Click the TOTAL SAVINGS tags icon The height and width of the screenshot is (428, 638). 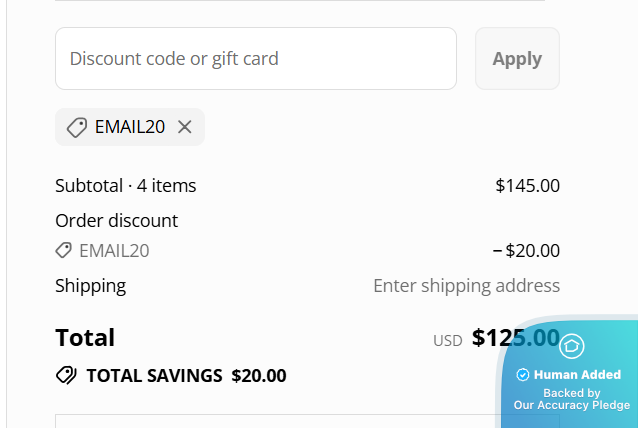[x=67, y=376]
